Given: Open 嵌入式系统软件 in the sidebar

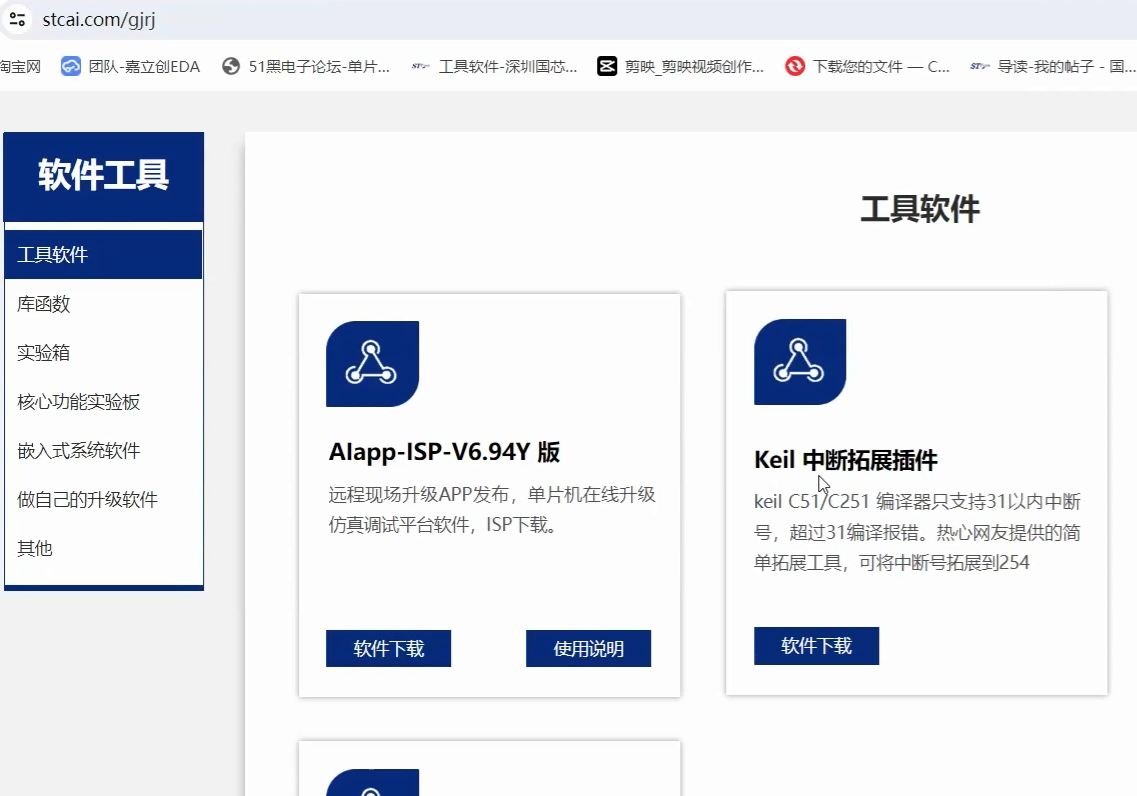Looking at the screenshot, I should 104,450.
